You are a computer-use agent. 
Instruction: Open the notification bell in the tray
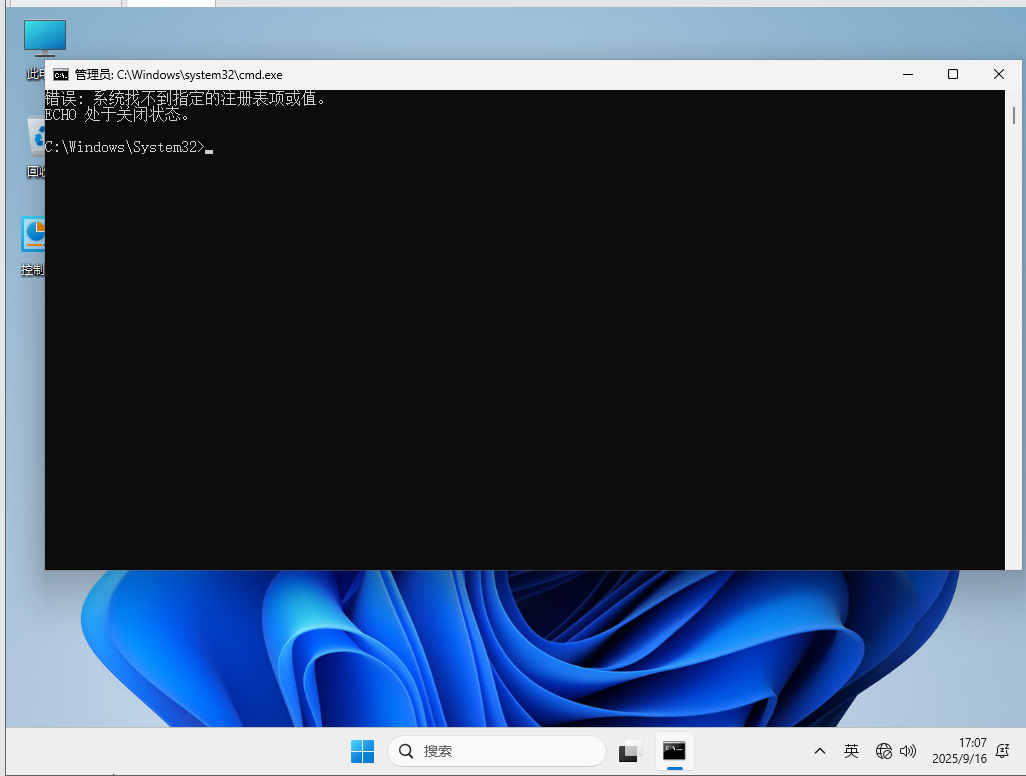(1003, 751)
